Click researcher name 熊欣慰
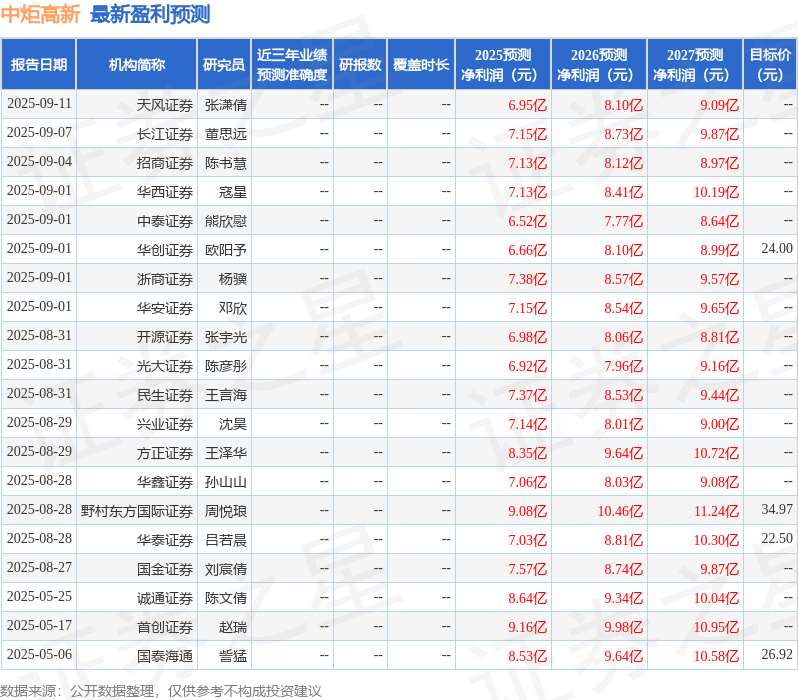 pos(225,221)
